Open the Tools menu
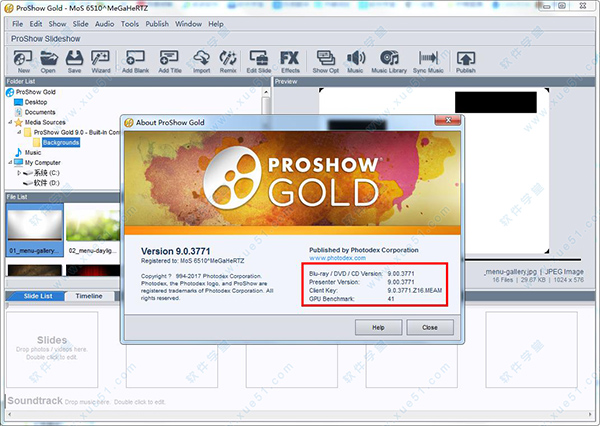Image resolution: width=600 pixels, height=426 pixels. [x=130, y=24]
